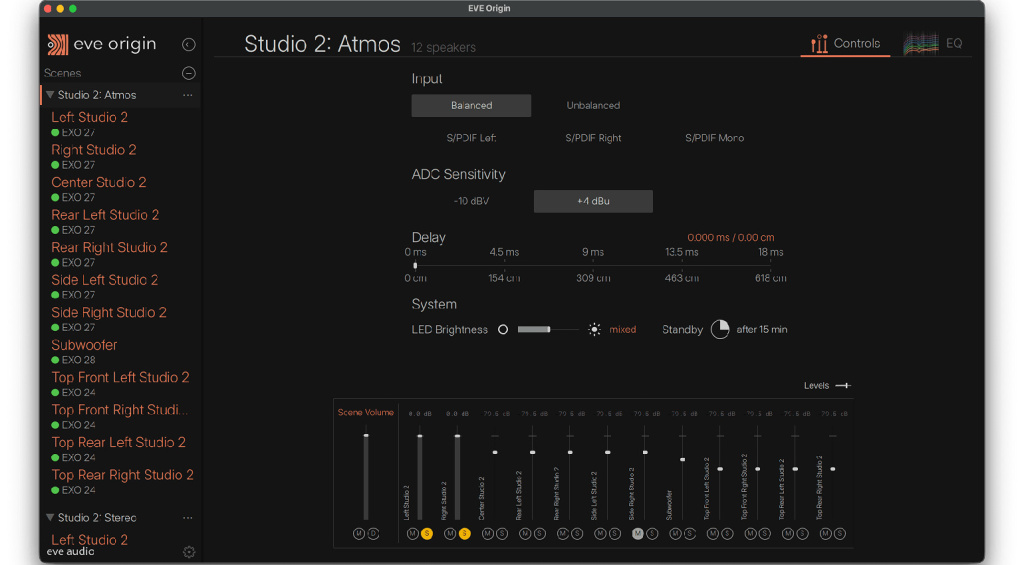Select Top Front Left Studio 2 speaker
This screenshot has height=565, width=1024.
pos(120,378)
